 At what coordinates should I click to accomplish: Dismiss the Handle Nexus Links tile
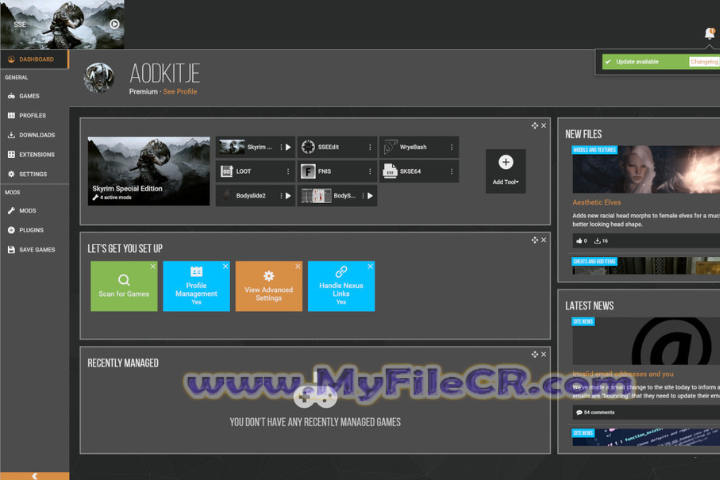(370, 266)
